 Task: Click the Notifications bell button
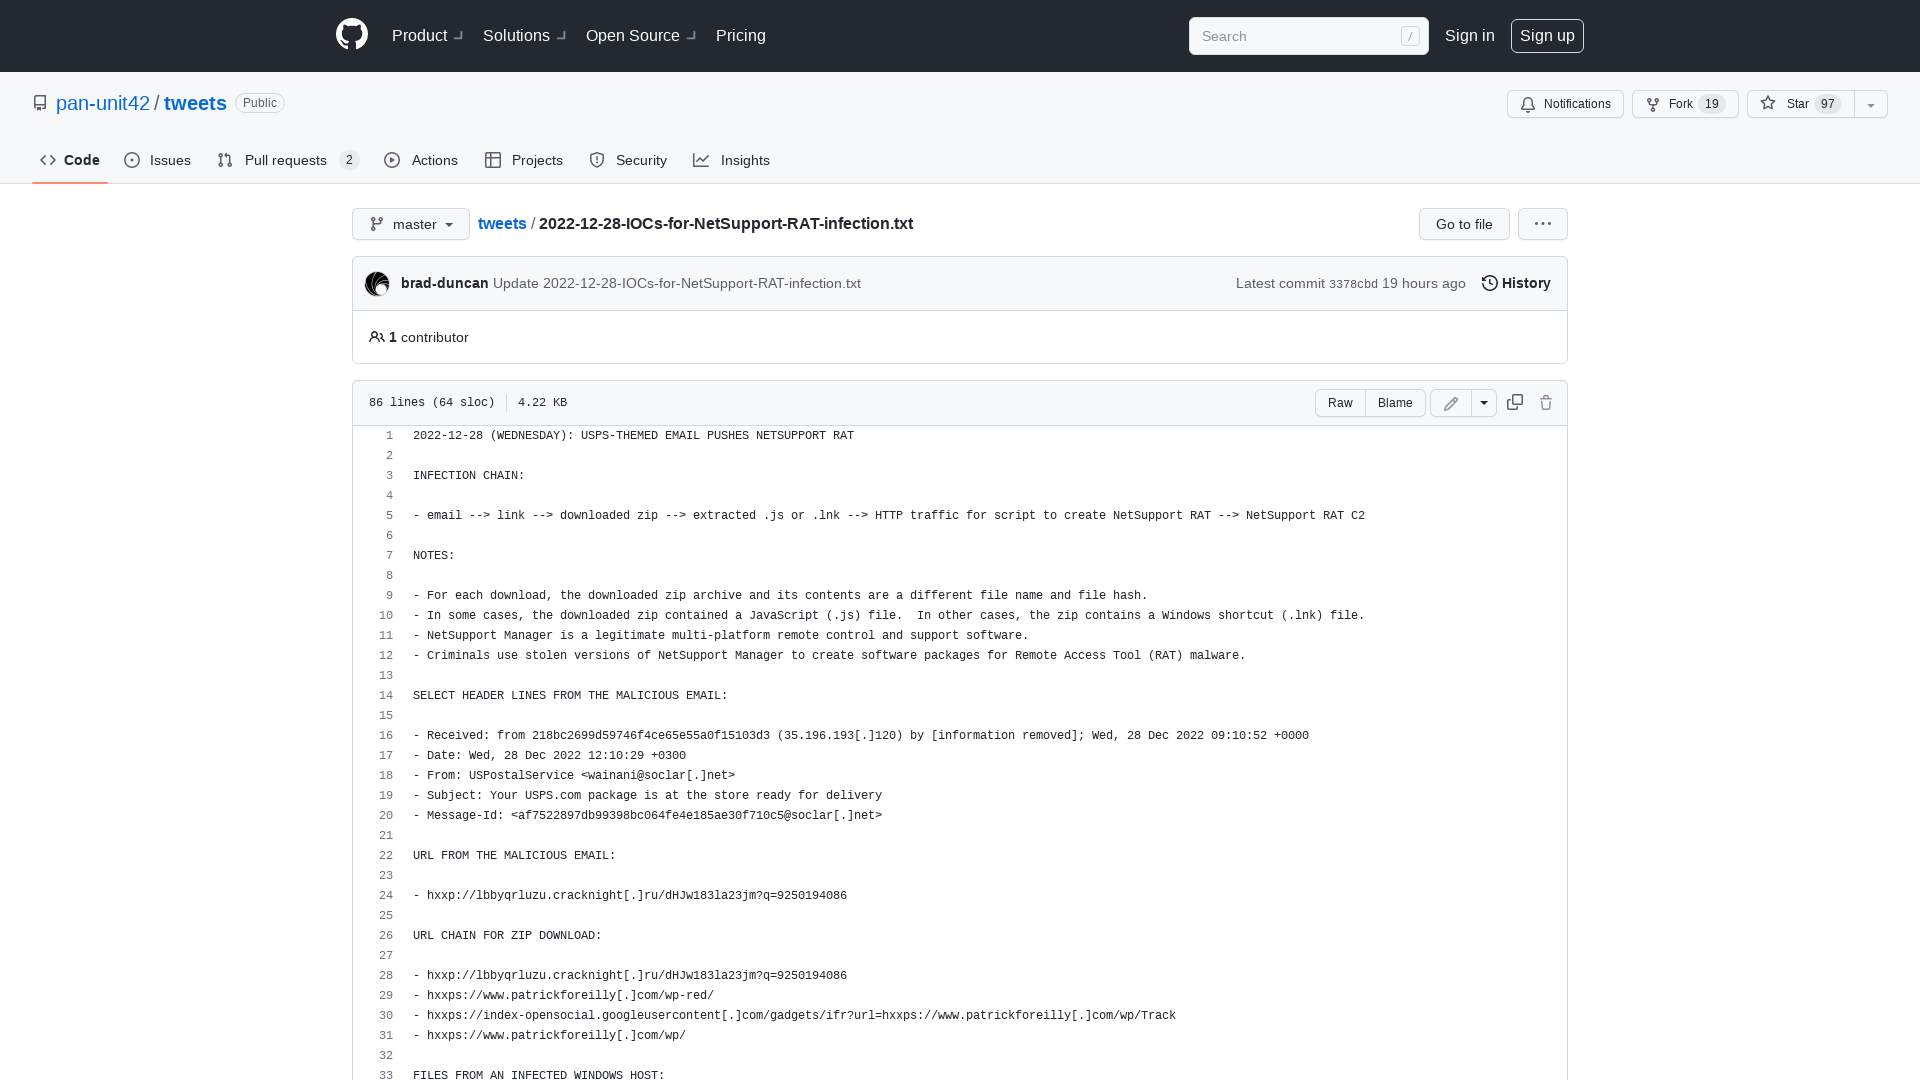[1565, 104]
